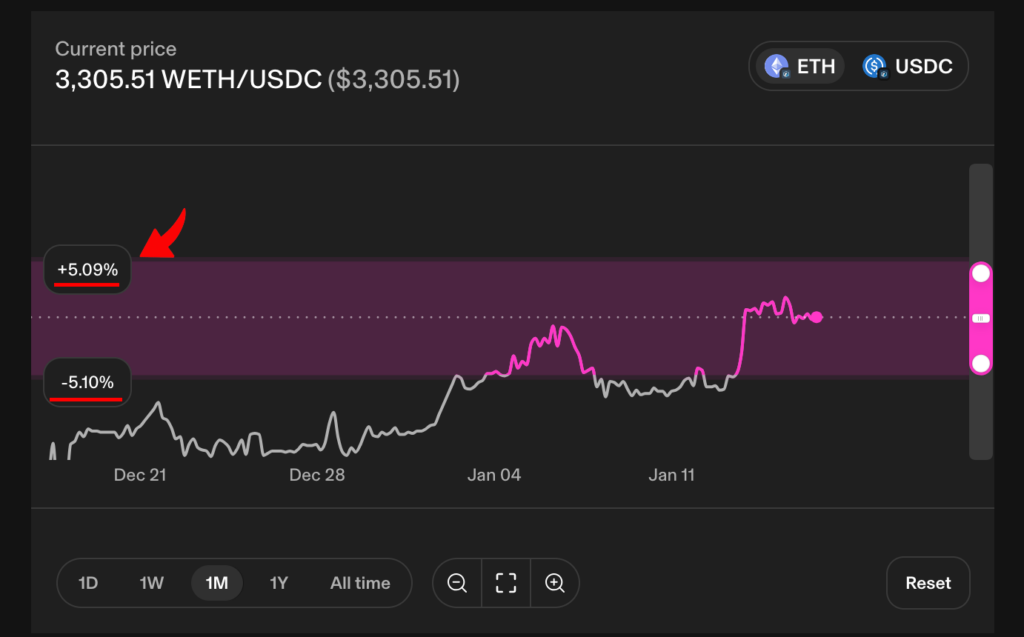Screen dimensions: 1024x637
Task: Click the +5.09% upper bound label
Action: [x=87, y=270]
